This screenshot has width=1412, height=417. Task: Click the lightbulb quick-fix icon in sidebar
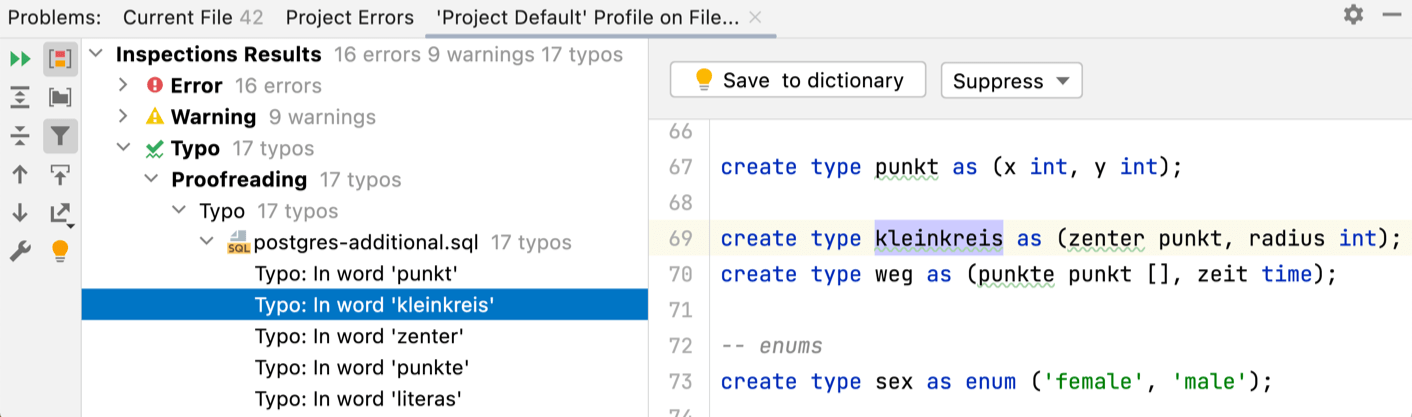click(60, 250)
